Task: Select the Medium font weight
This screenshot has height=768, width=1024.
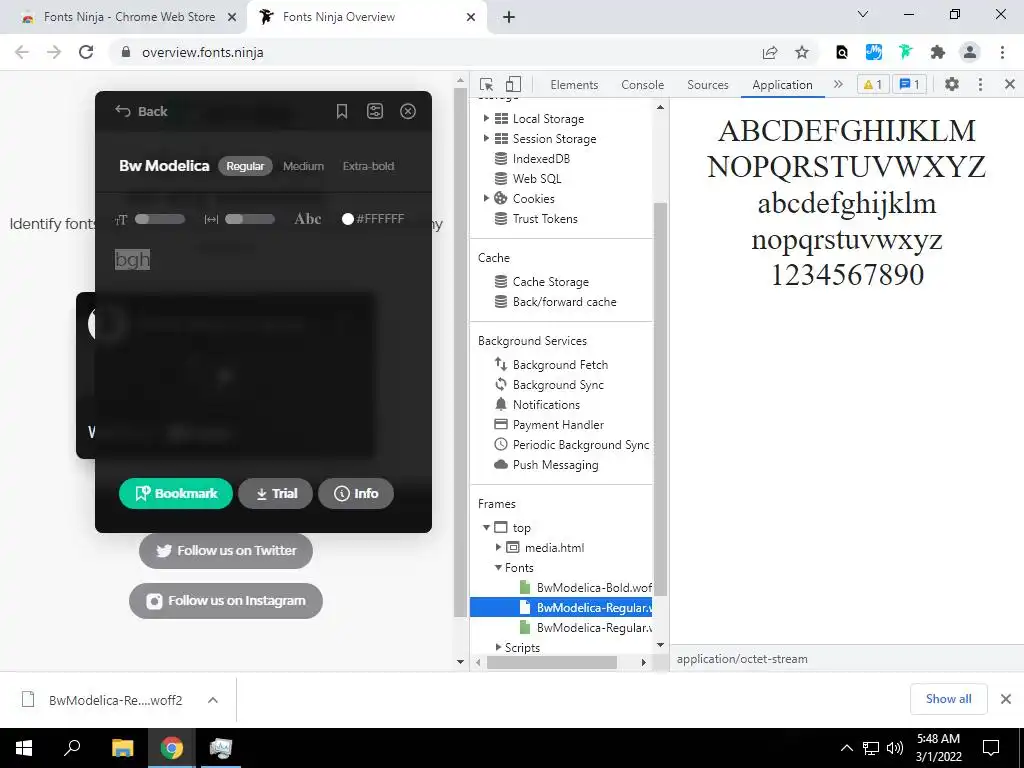Action: click(x=303, y=166)
